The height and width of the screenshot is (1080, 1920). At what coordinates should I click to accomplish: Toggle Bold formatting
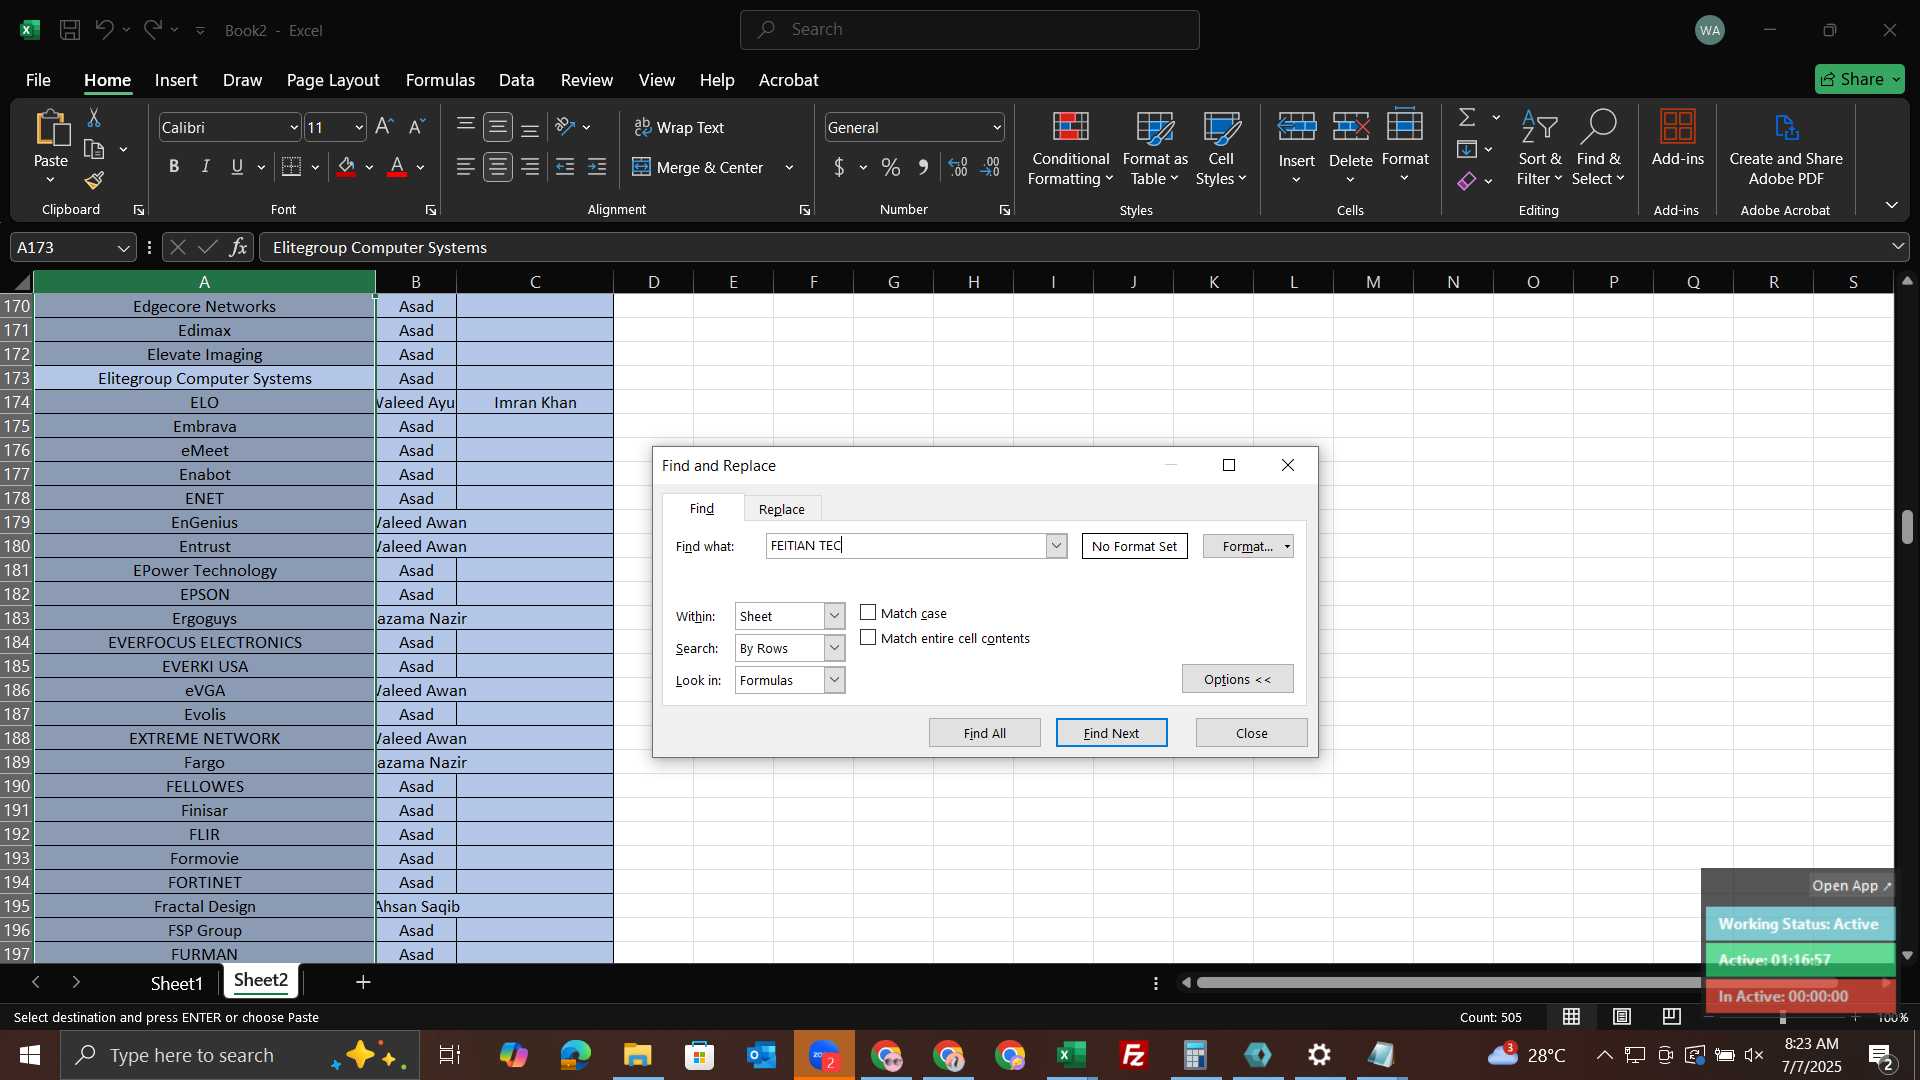(174, 167)
